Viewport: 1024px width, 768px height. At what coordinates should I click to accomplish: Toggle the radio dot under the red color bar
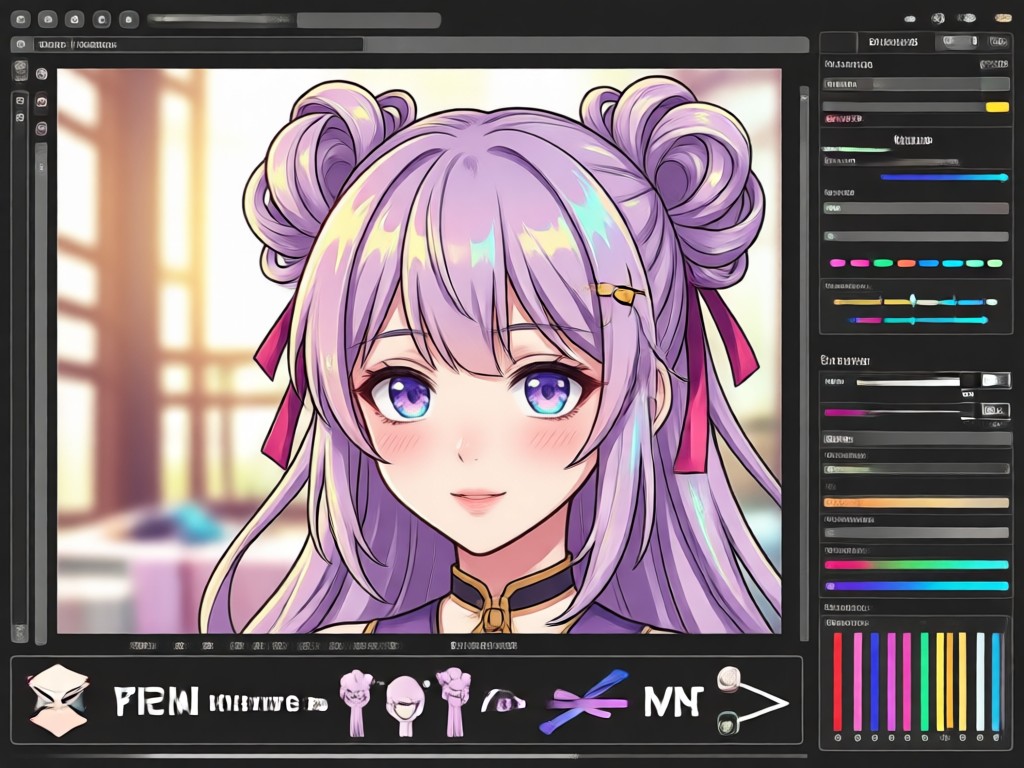coord(838,738)
